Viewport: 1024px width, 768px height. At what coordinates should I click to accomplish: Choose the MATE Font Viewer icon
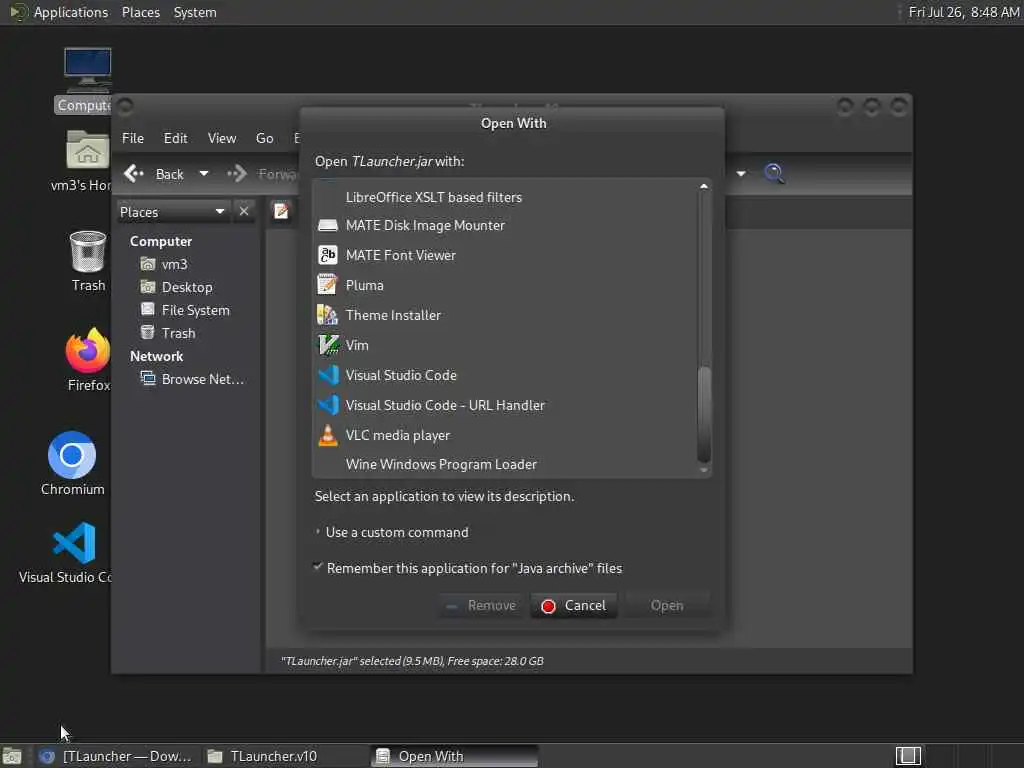[328, 255]
